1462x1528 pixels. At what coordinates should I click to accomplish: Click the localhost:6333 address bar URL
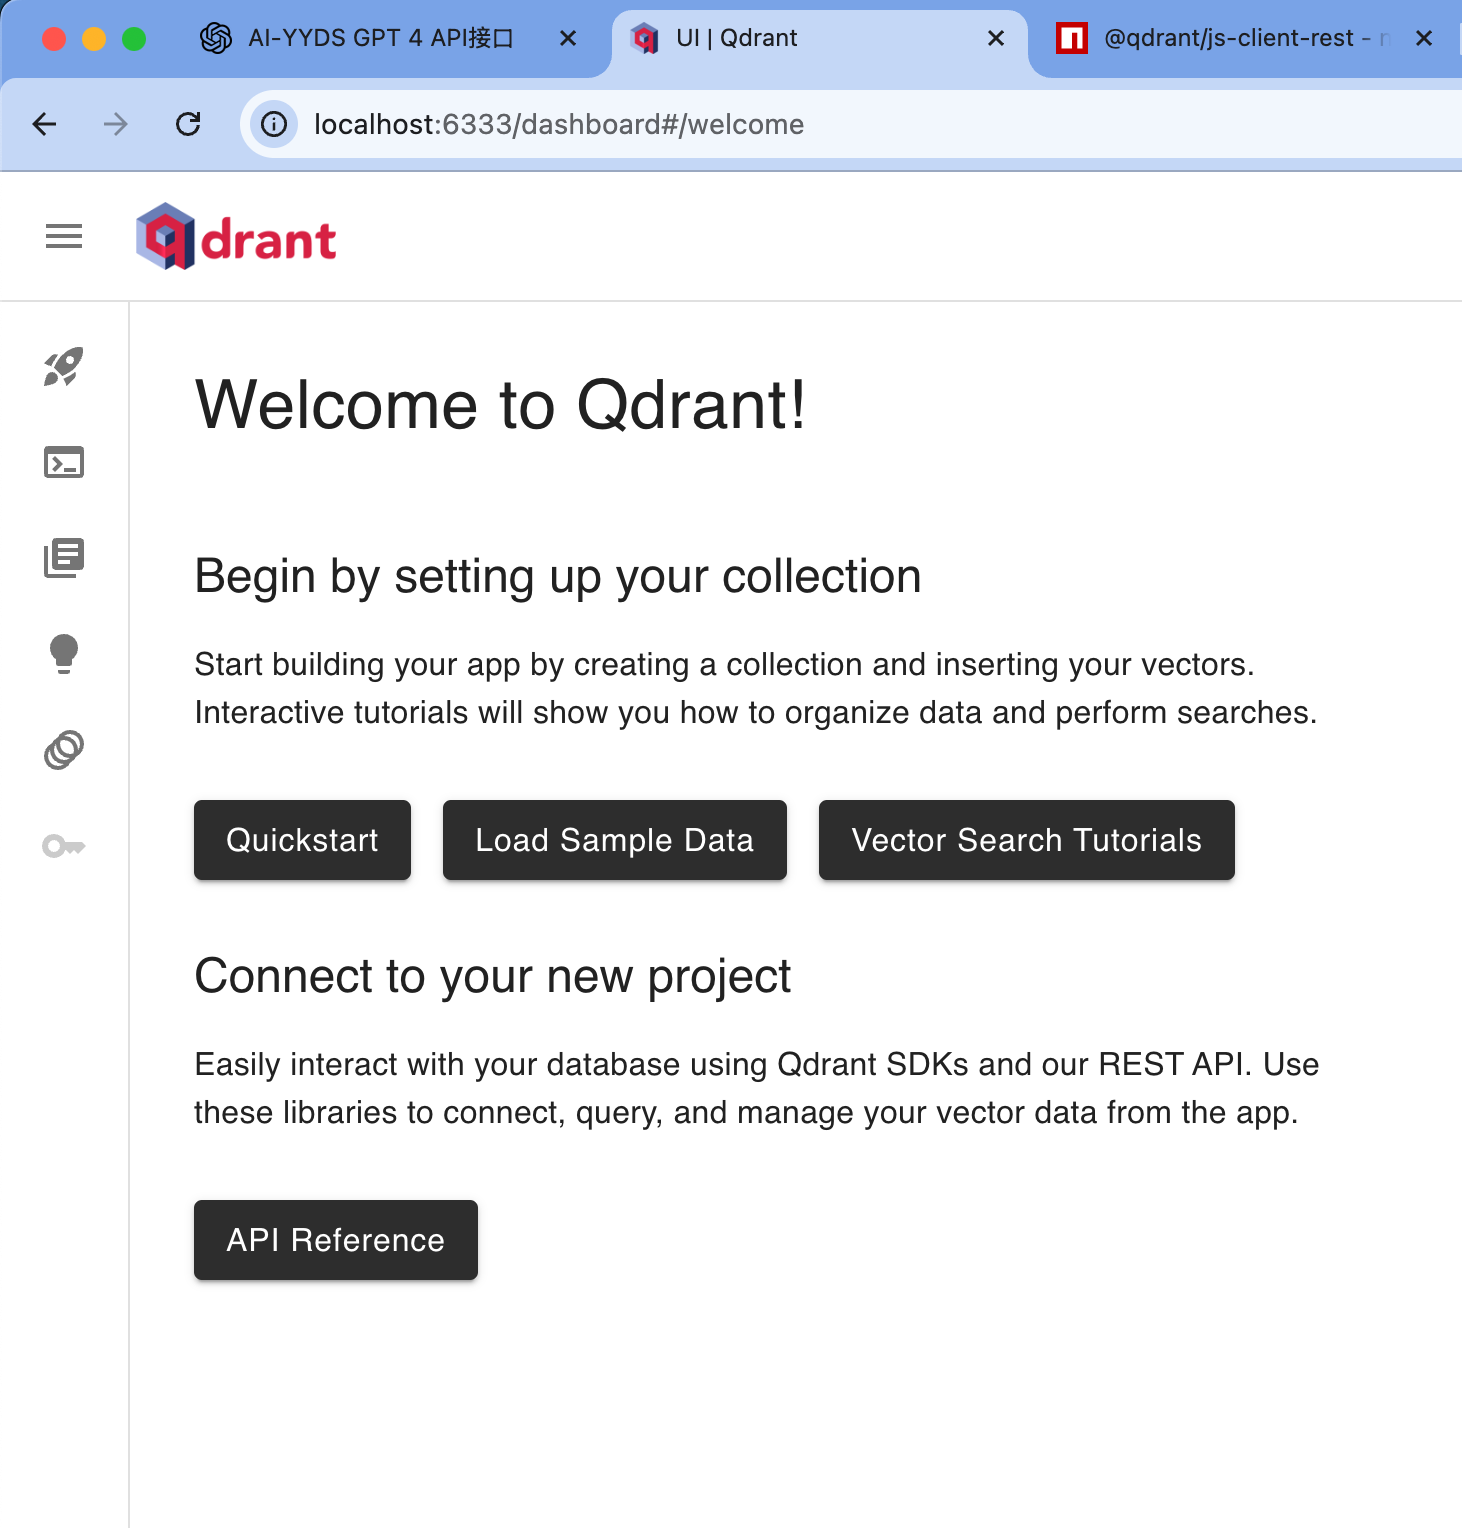559,124
